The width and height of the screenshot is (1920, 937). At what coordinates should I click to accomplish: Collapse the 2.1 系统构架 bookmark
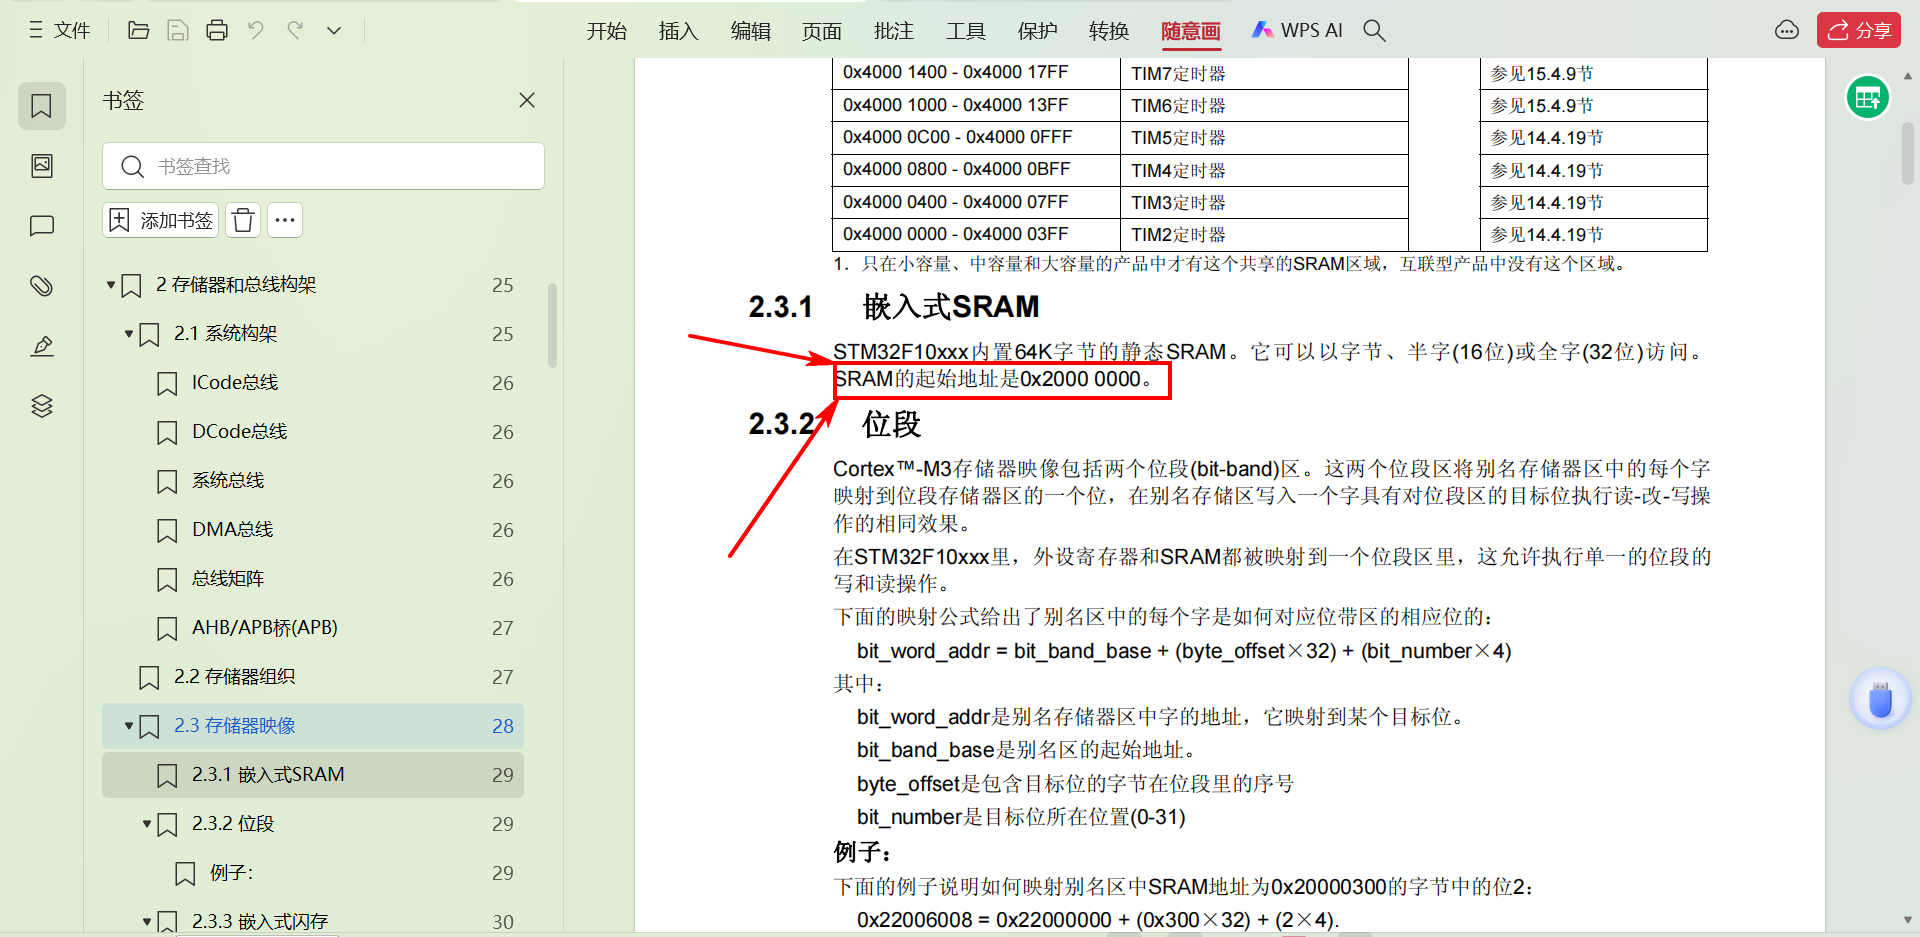pyautogui.click(x=129, y=334)
